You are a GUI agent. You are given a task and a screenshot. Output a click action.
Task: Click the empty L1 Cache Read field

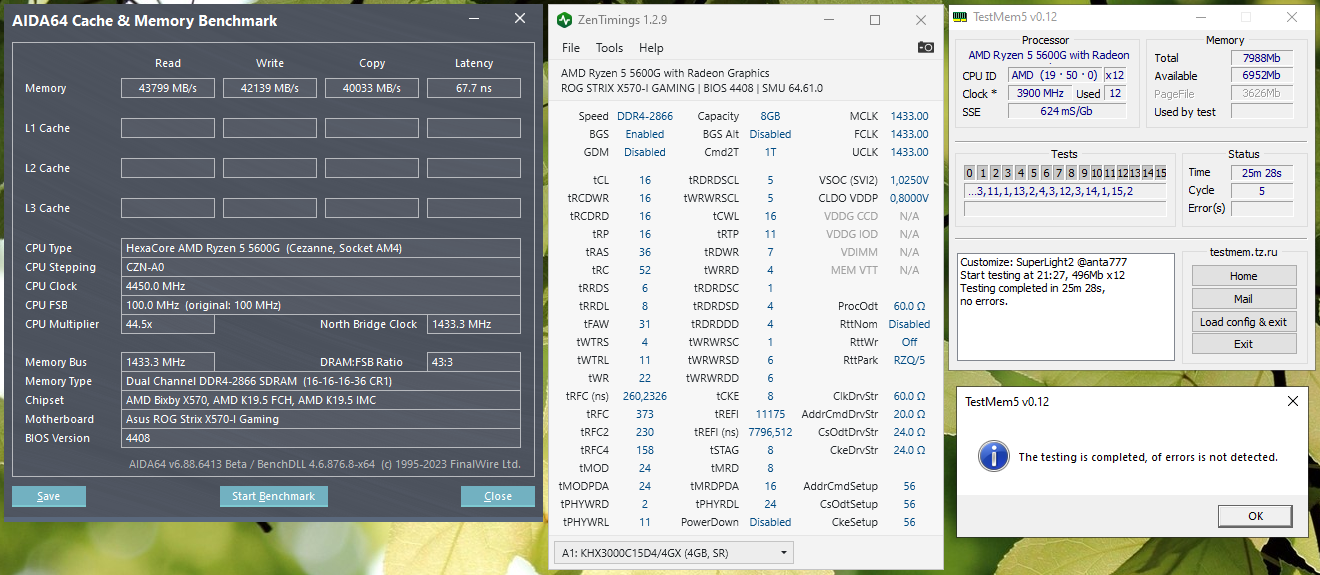click(x=168, y=128)
